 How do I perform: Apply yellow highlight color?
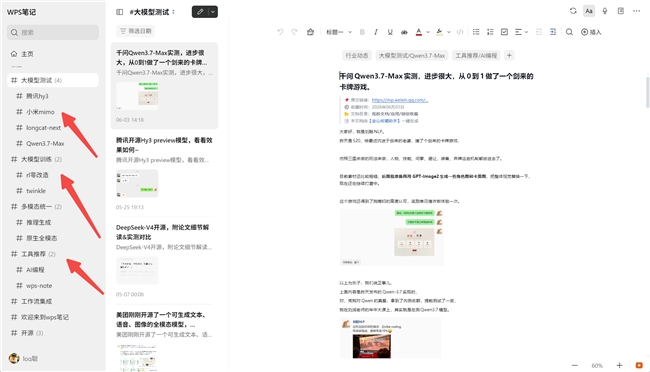[x=439, y=32]
